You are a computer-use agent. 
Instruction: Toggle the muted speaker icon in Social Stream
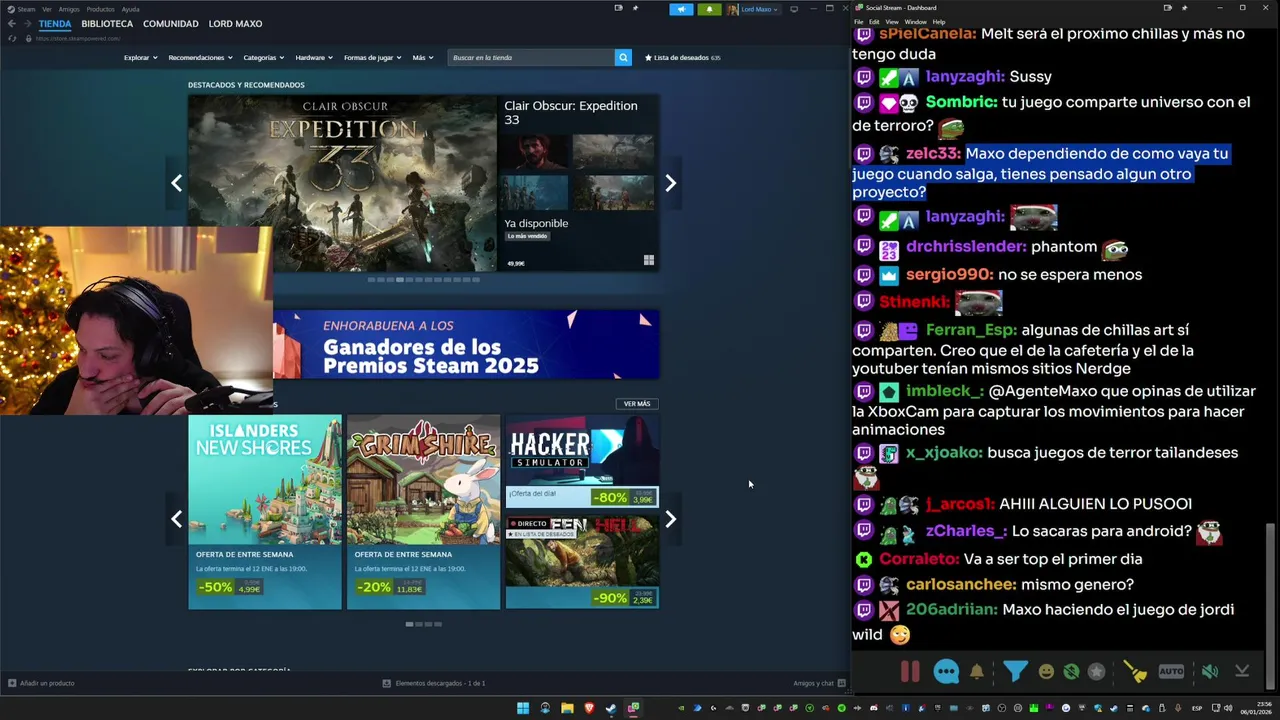tap(1210, 672)
